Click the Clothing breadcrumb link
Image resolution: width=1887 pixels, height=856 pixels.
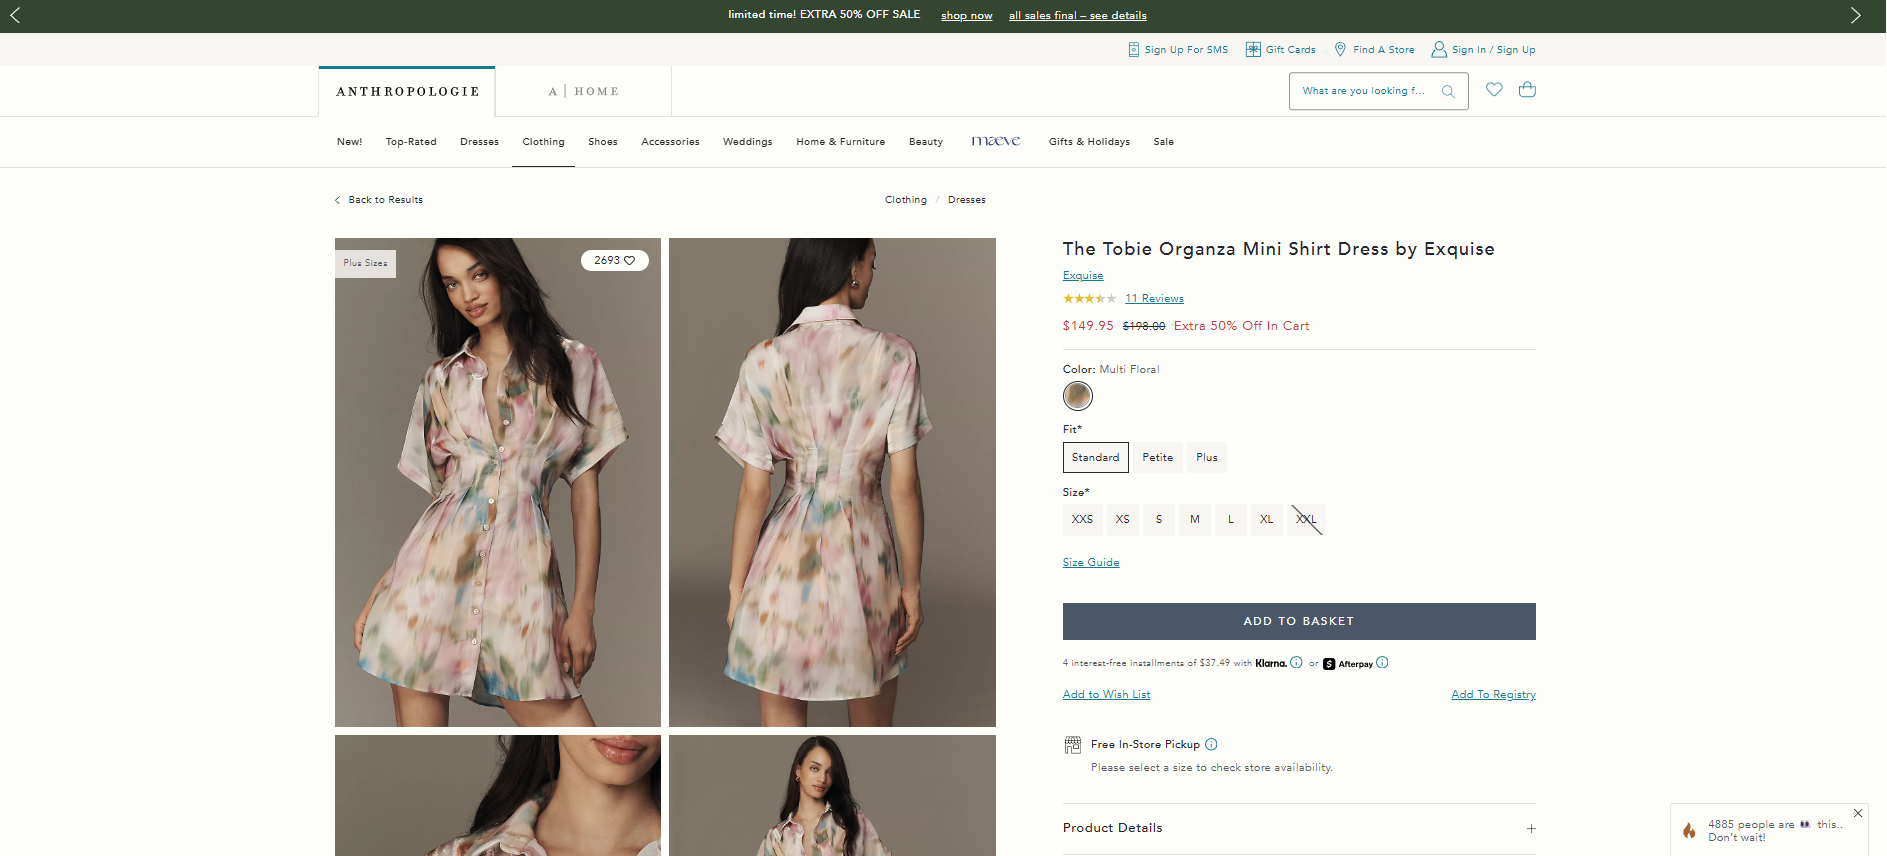906,200
